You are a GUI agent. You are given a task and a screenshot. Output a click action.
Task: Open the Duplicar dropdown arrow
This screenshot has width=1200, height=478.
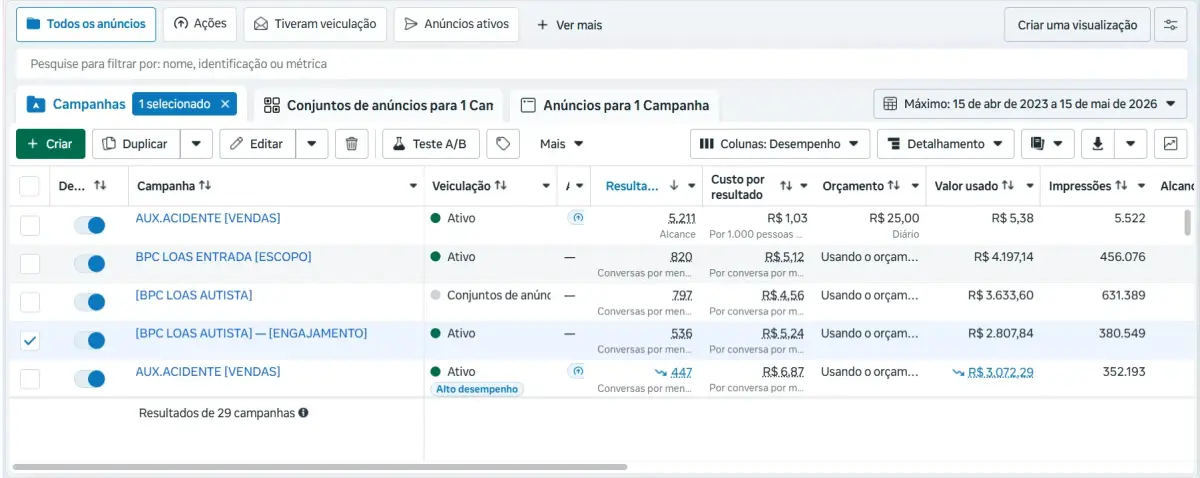195,144
